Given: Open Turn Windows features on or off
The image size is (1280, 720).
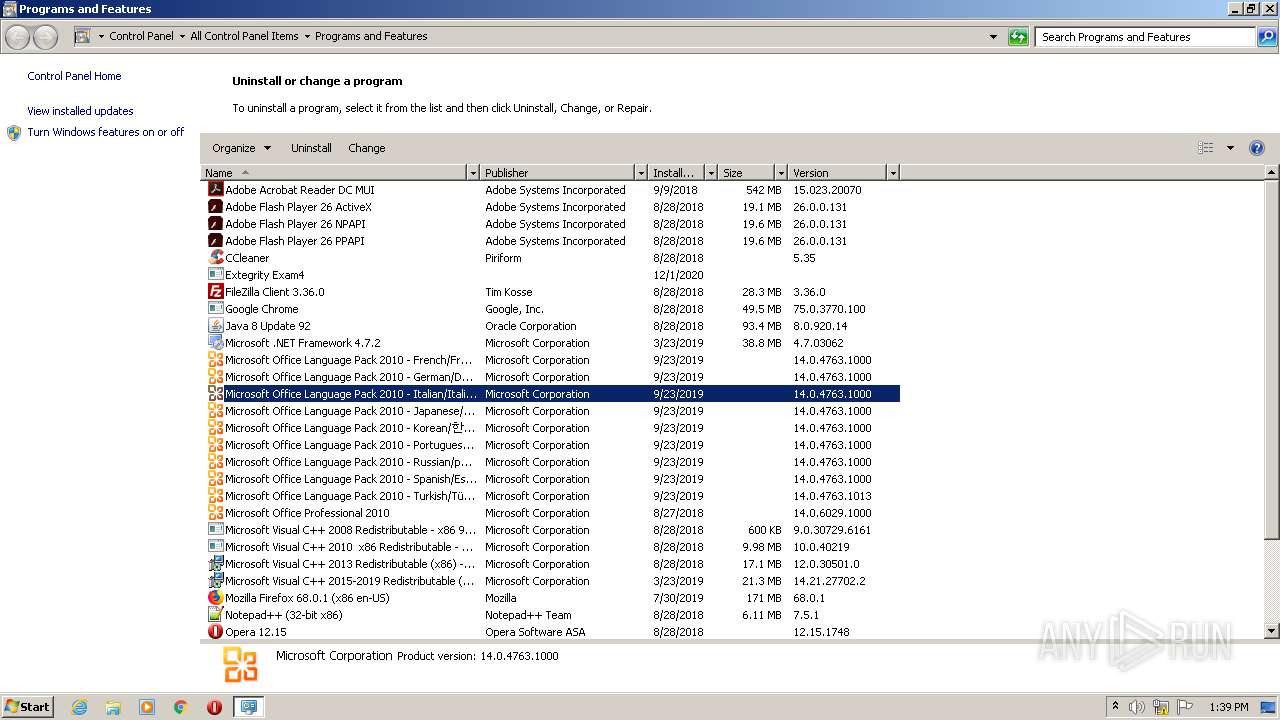Looking at the screenshot, I should [105, 132].
